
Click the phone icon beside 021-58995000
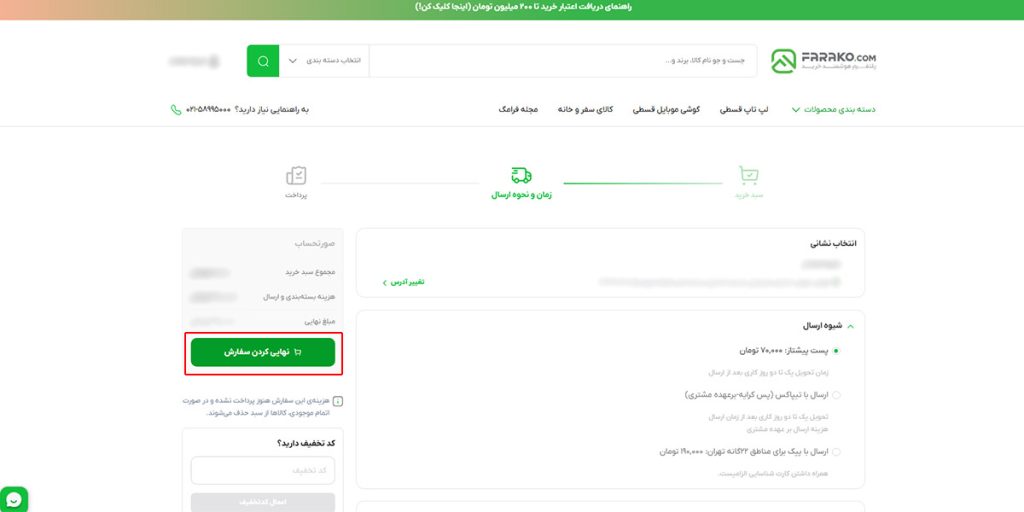click(176, 109)
